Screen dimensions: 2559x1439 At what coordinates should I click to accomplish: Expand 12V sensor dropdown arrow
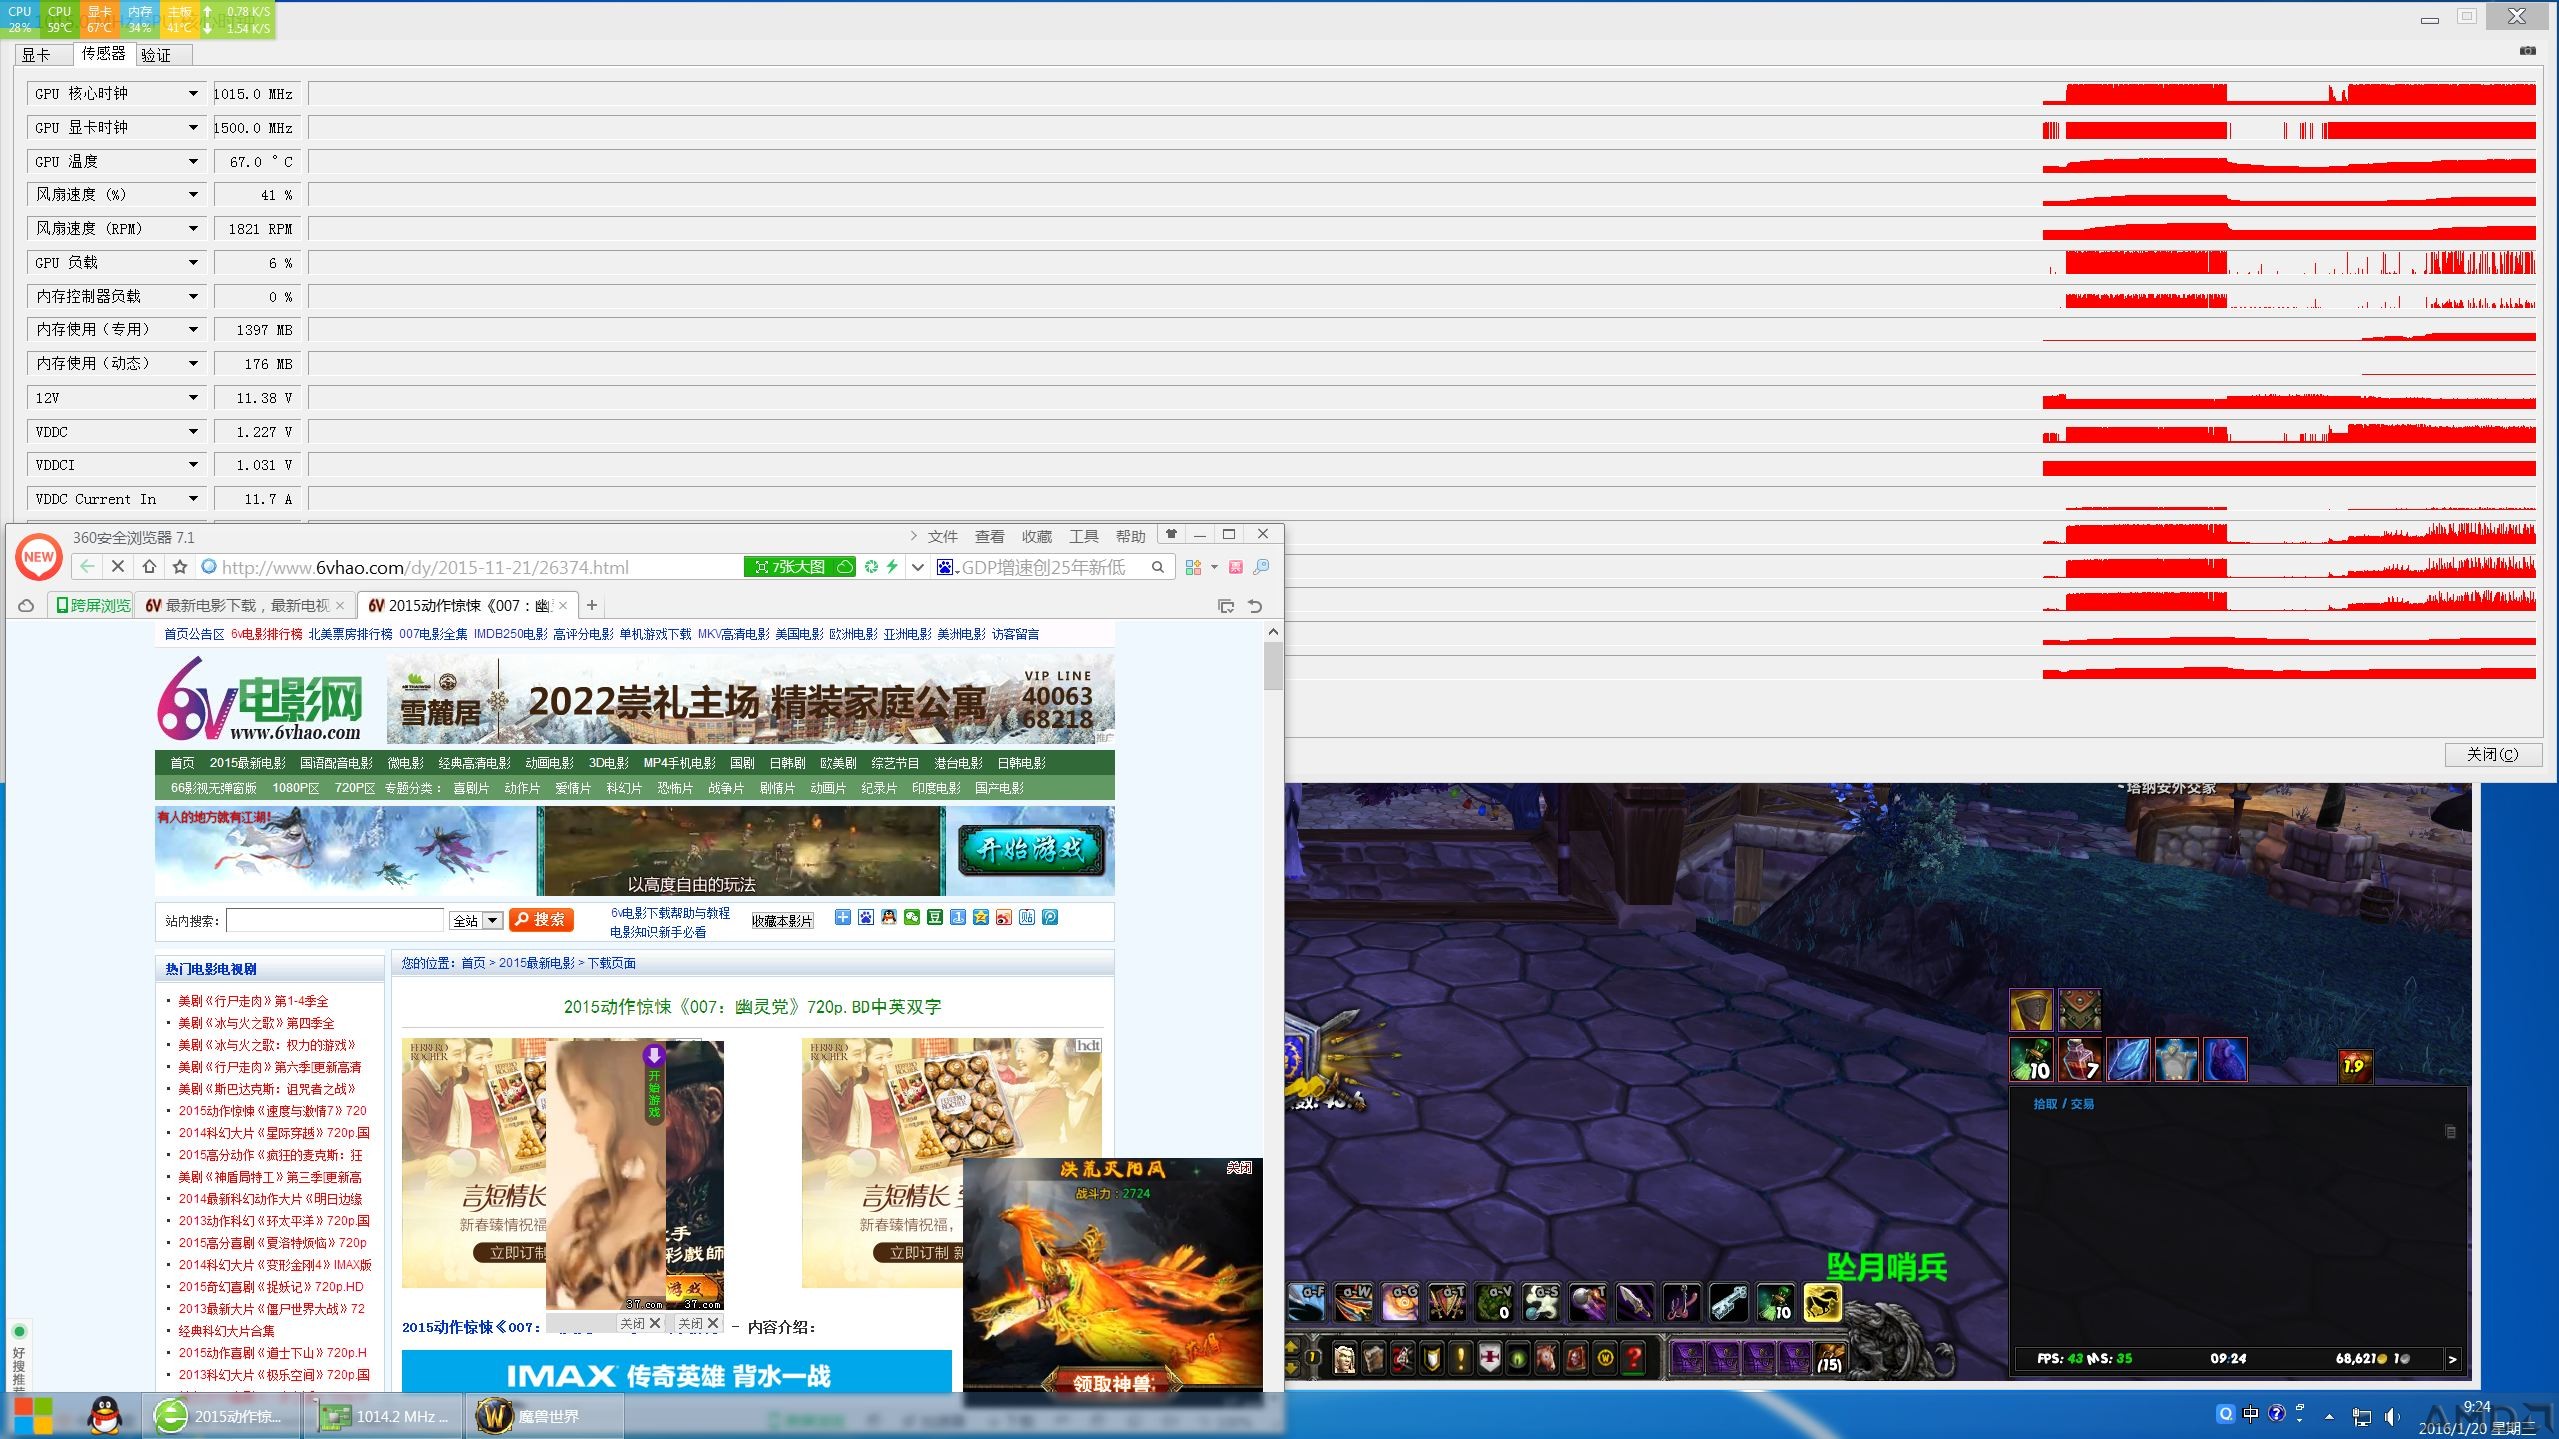click(193, 398)
